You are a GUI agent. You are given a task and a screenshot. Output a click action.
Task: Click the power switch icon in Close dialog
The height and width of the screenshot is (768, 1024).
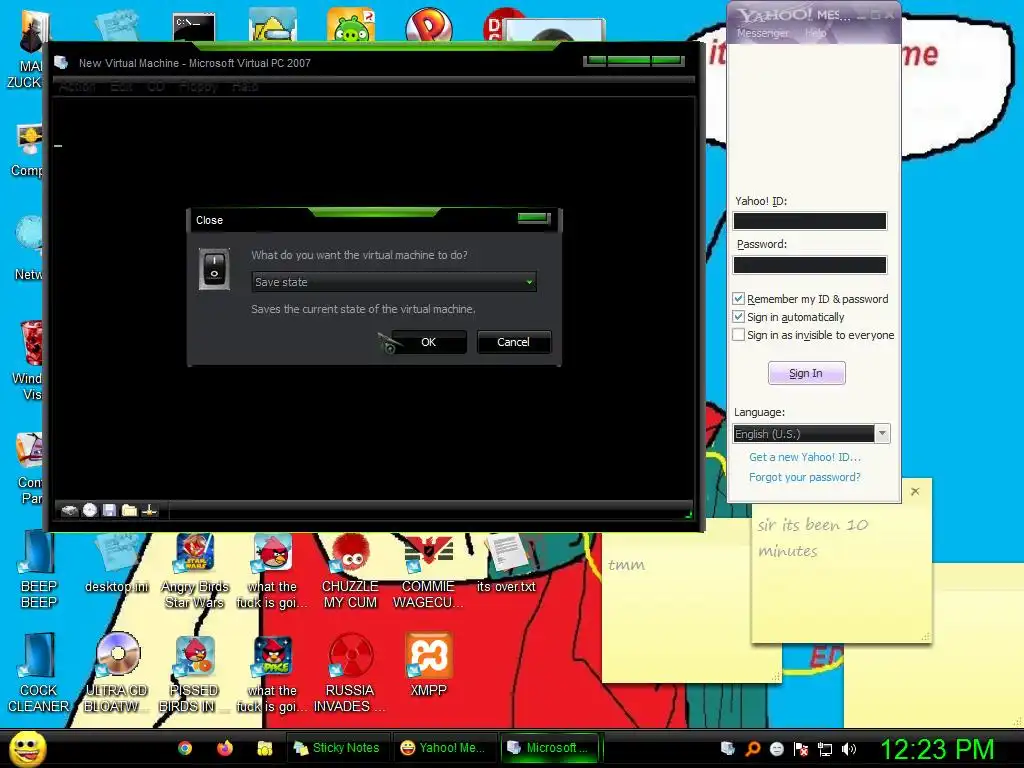[x=214, y=268]
